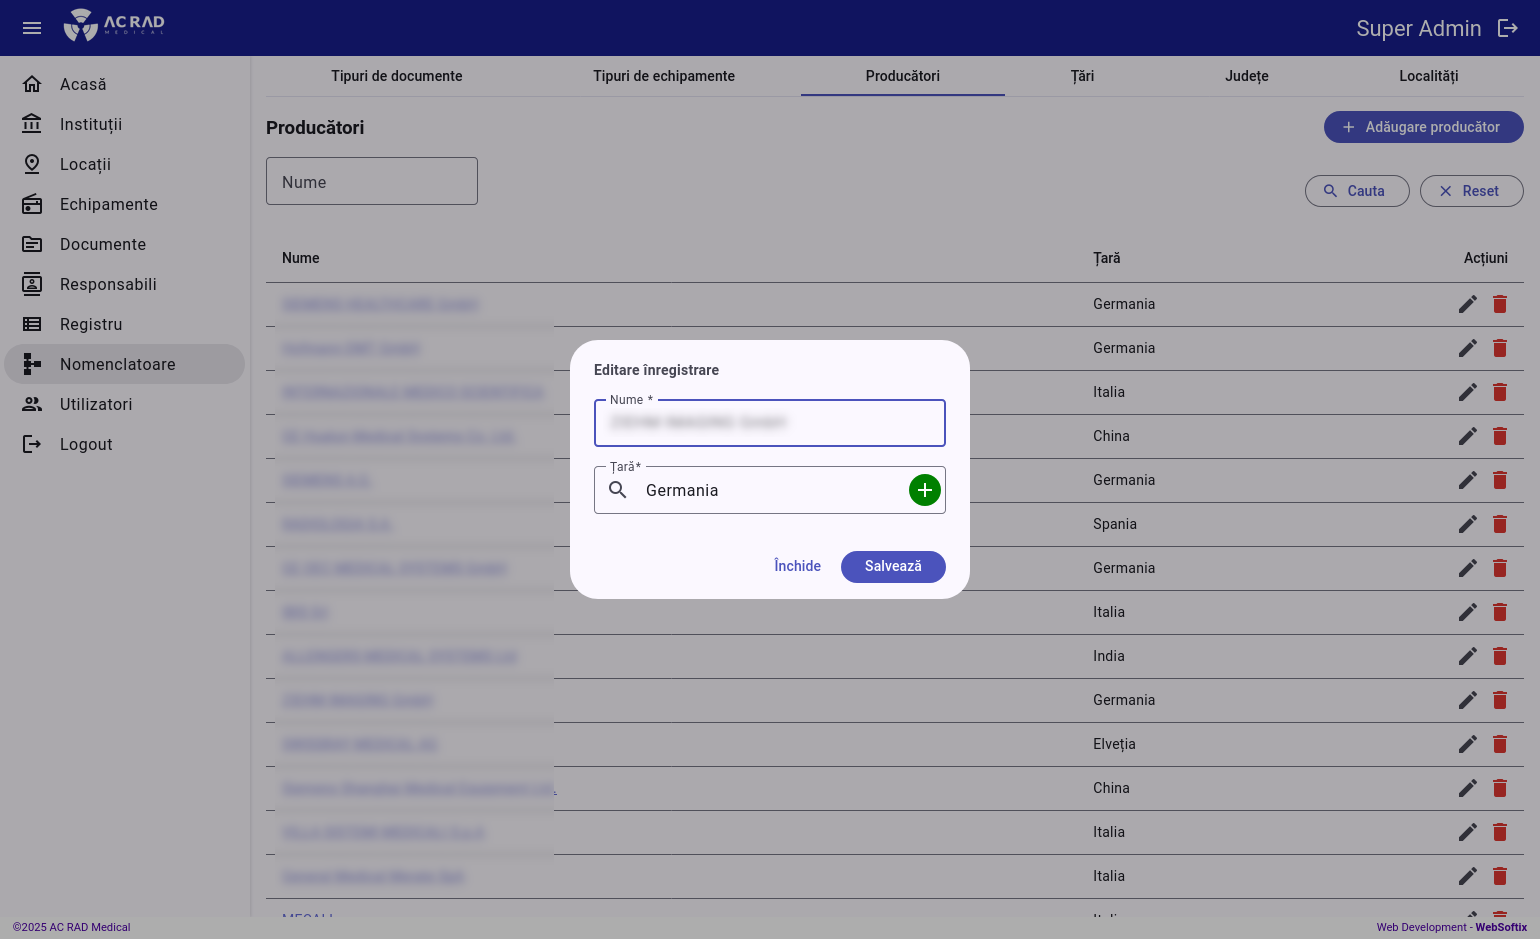Open Echipamente in the sidebar

pyautogui.click(x=108, y=204)
